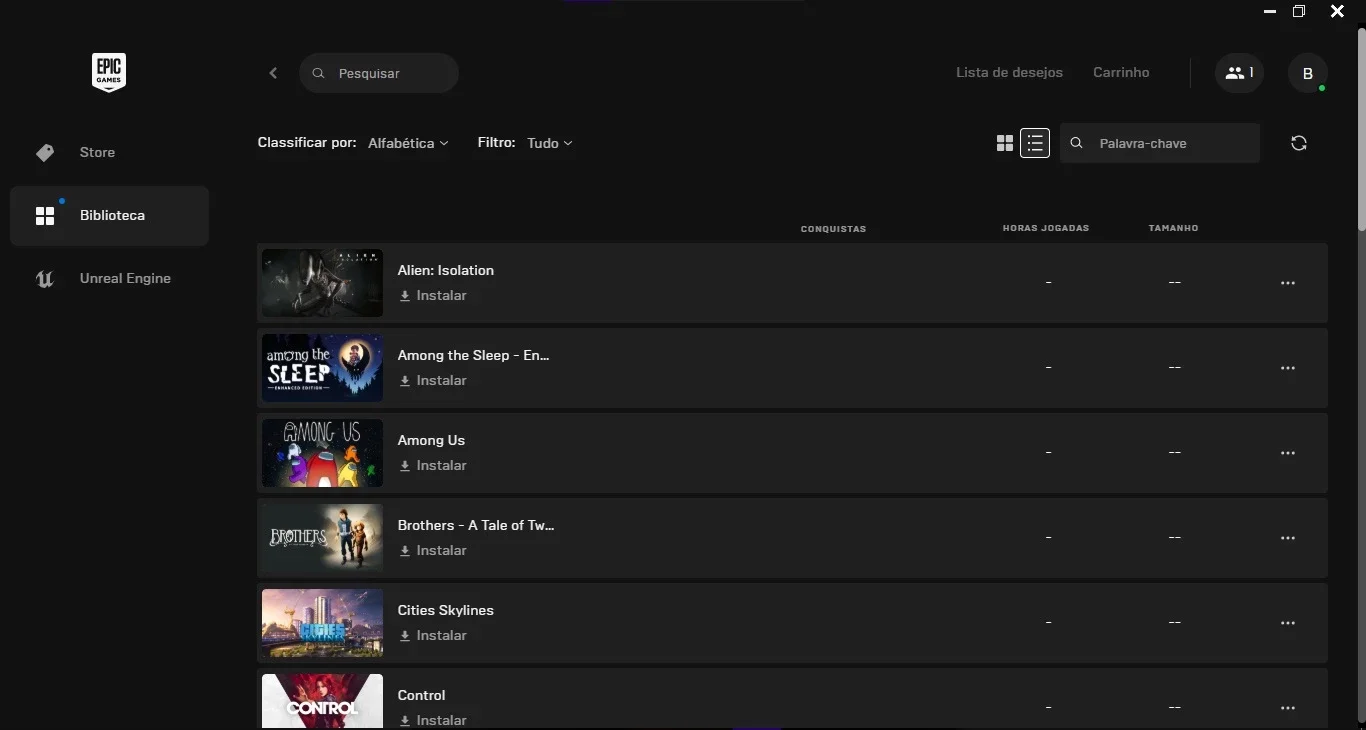
Task: Open options menu for Control
Action: pyautogui.click(x=1288, y=708)
